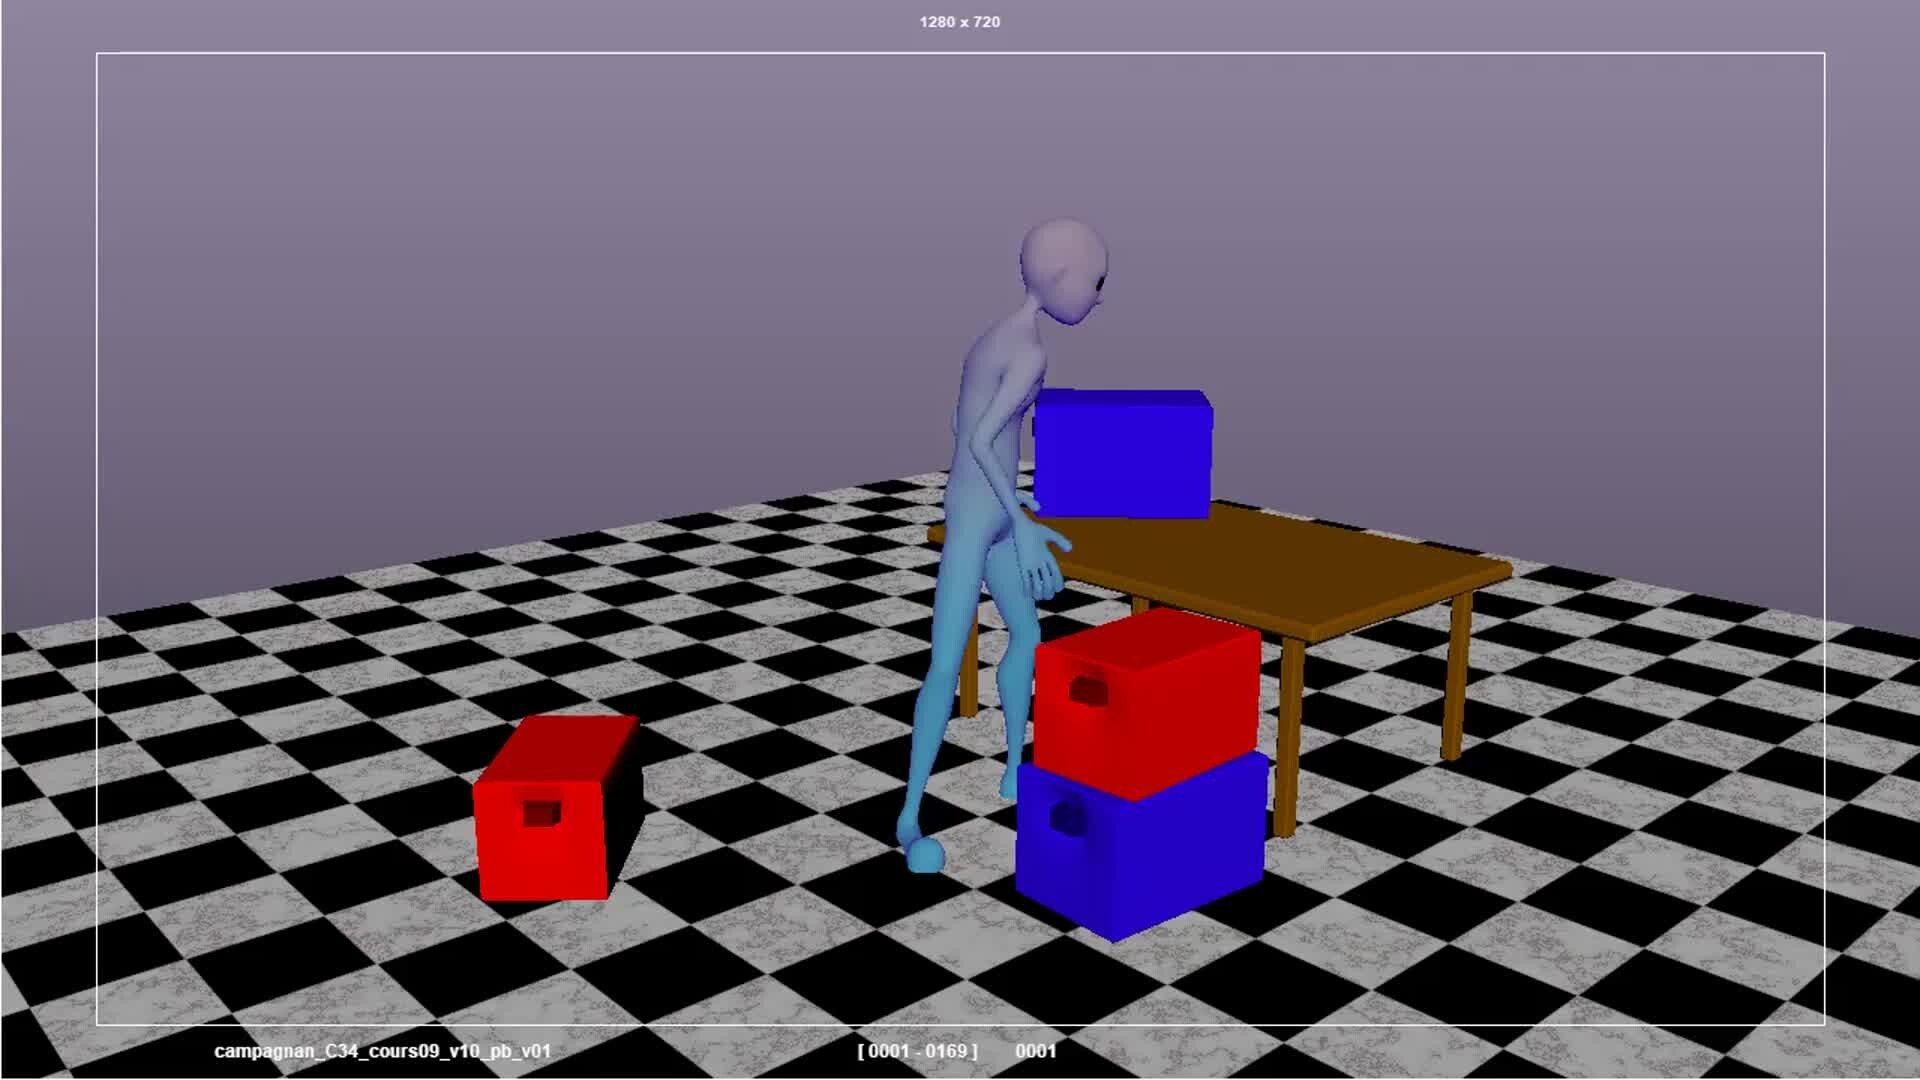Click the current frame number 0001
The height and width of the screenshot is (1080, 1920).
tap(1035, 1051)
